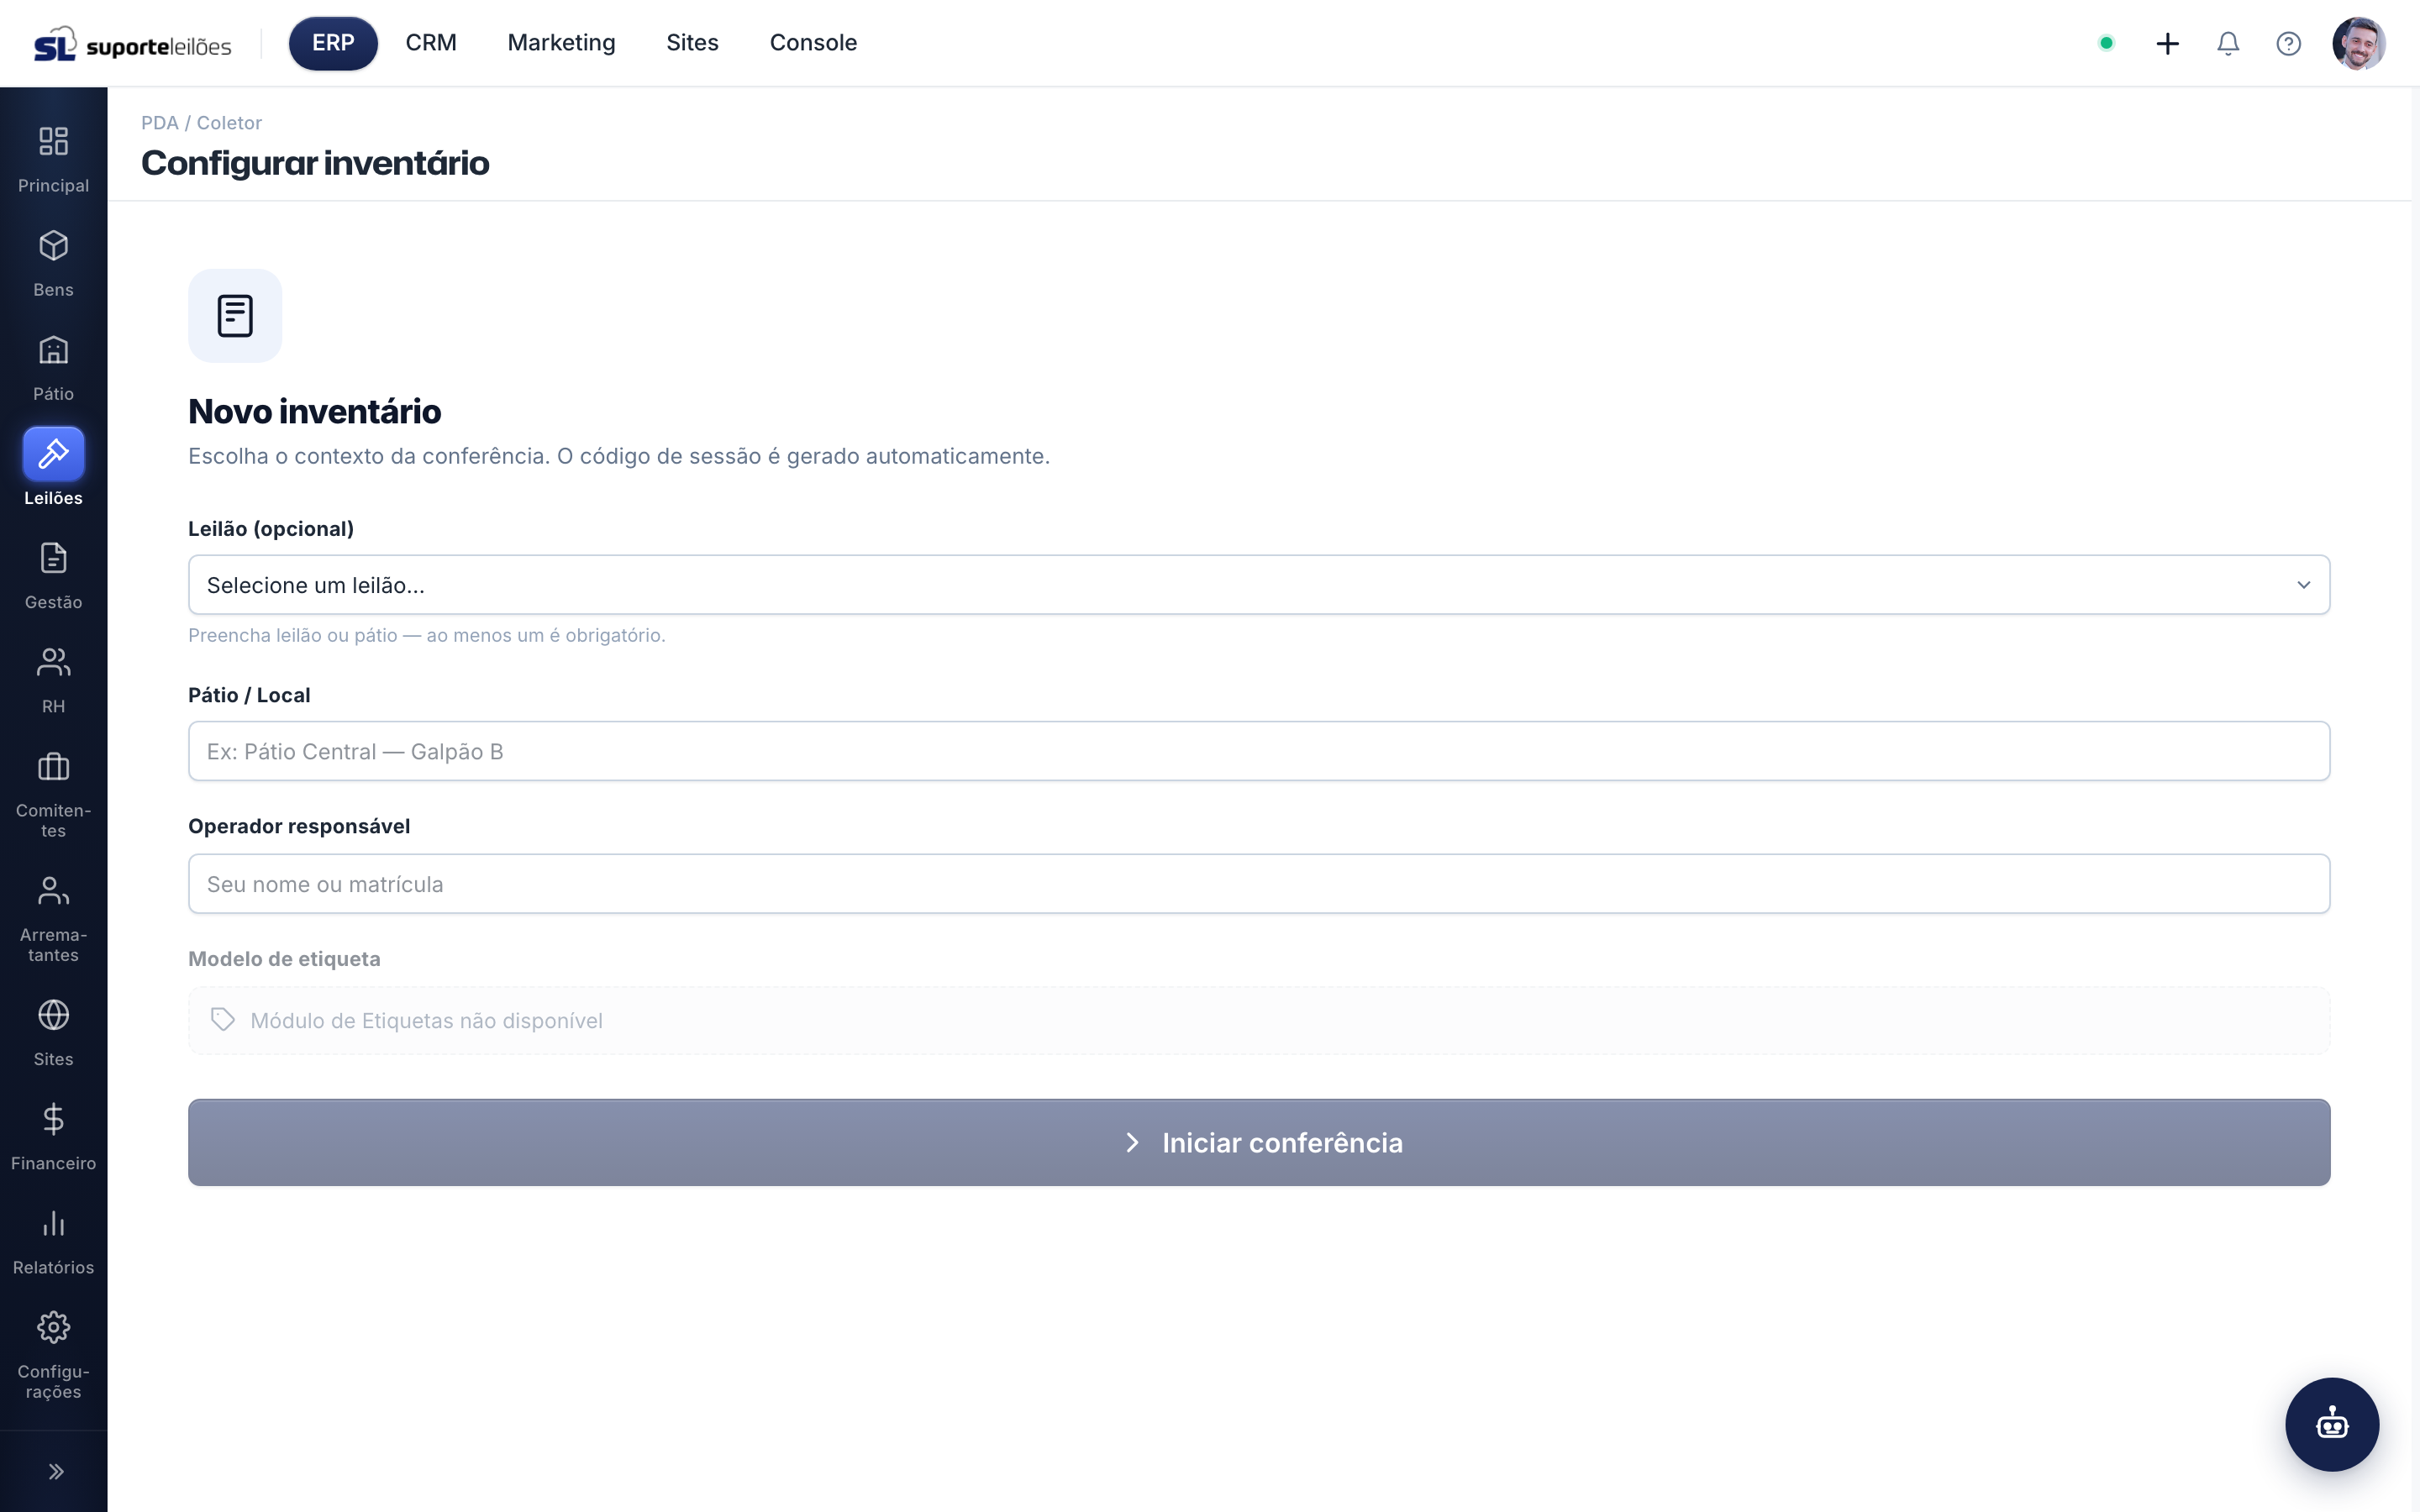Open Configurações gear icon
The image size is (2420, 1512).
[x=53, y=1328]
